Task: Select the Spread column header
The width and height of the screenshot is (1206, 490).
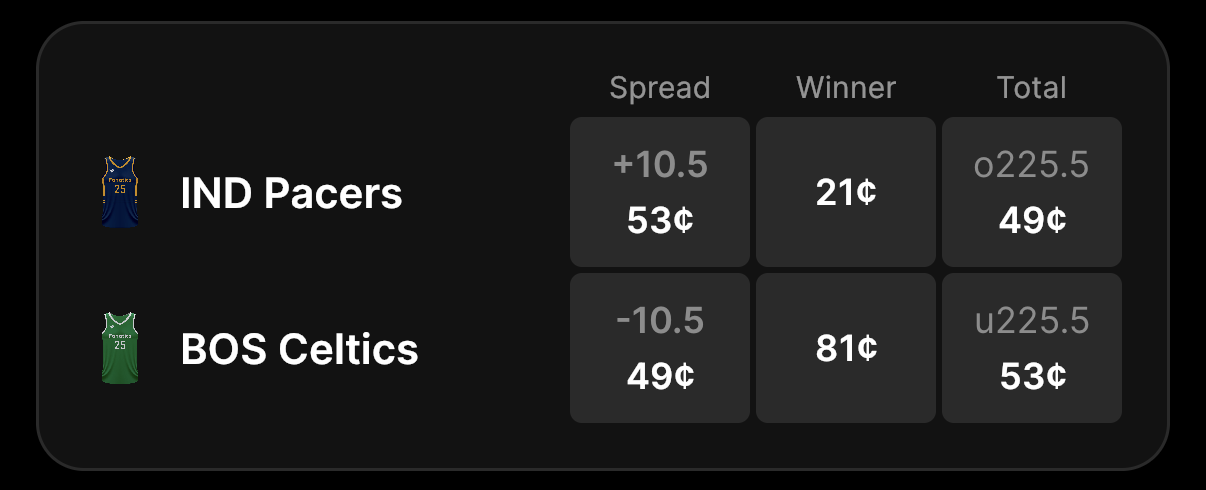Action: coord(659,88)
